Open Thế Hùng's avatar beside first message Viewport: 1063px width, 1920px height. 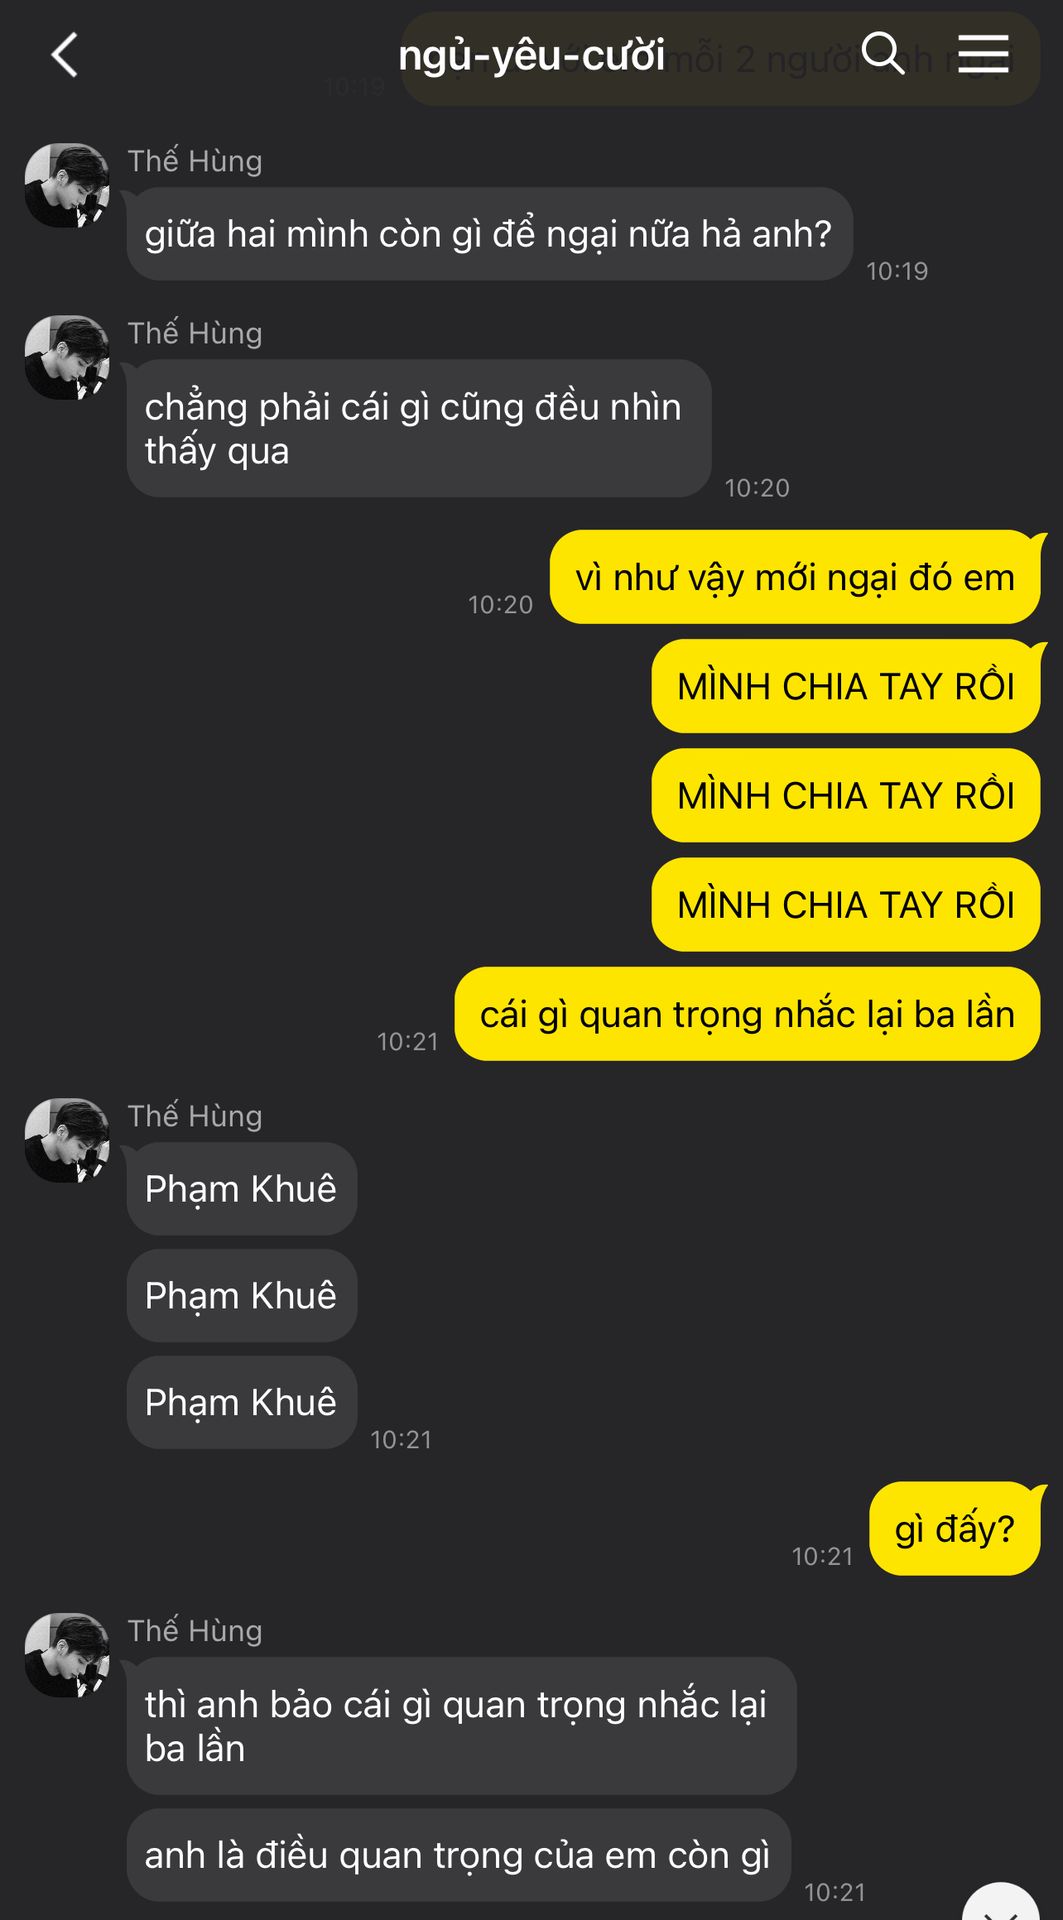[67, 185]
